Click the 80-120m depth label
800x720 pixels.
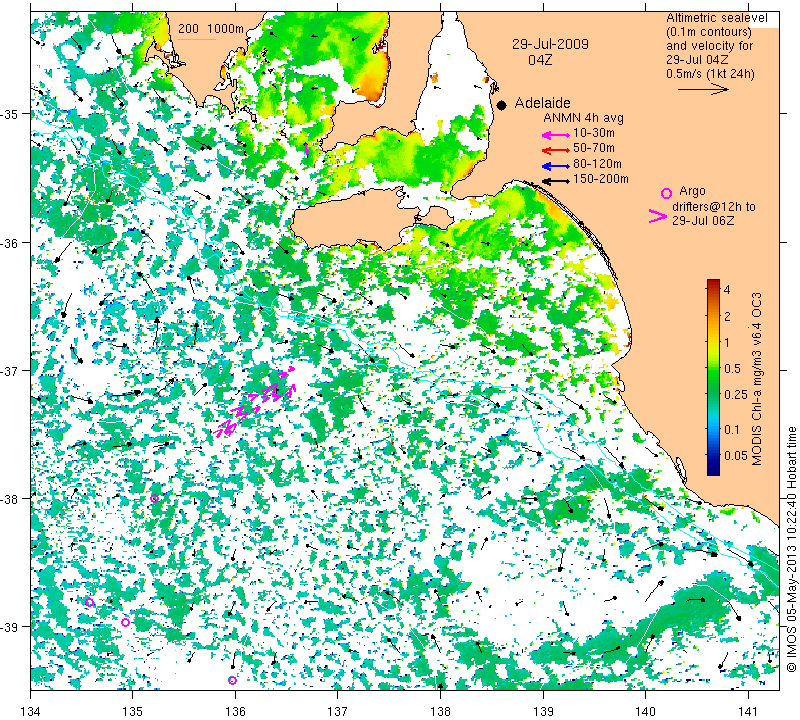[x=597, y=164]
